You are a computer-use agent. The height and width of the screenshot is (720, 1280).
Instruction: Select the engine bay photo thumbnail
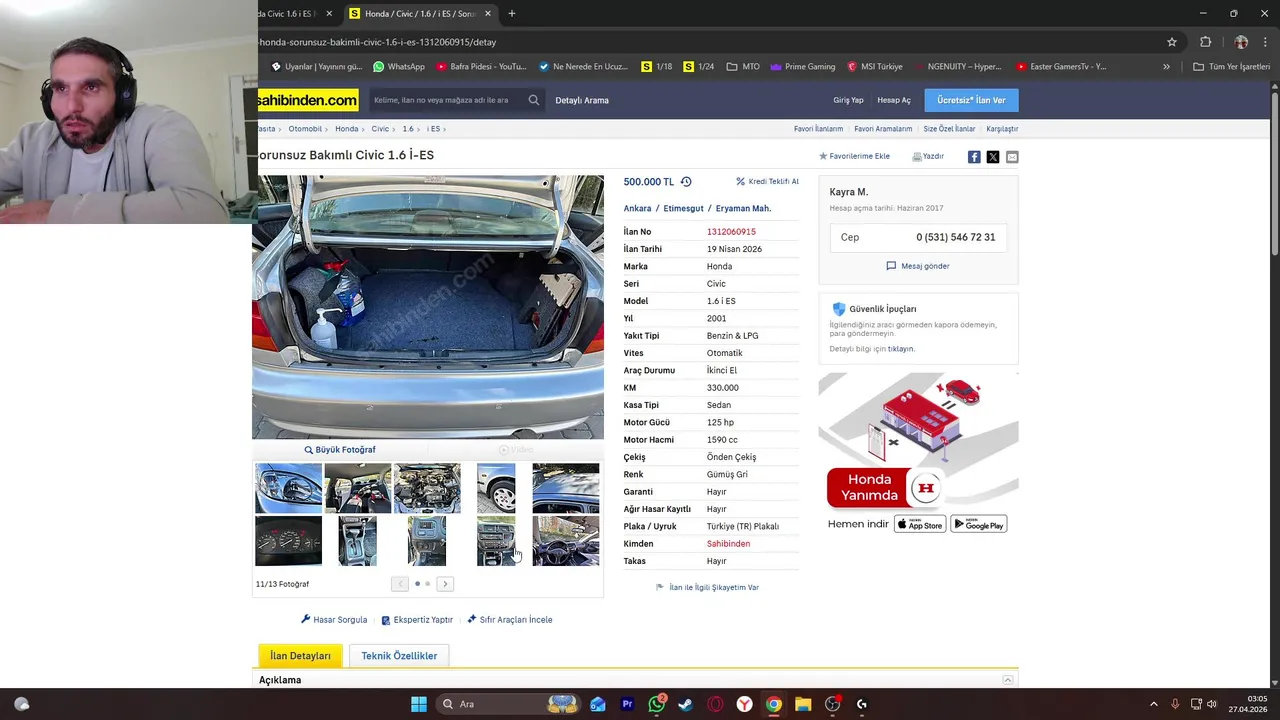click(x=427, y=488)
